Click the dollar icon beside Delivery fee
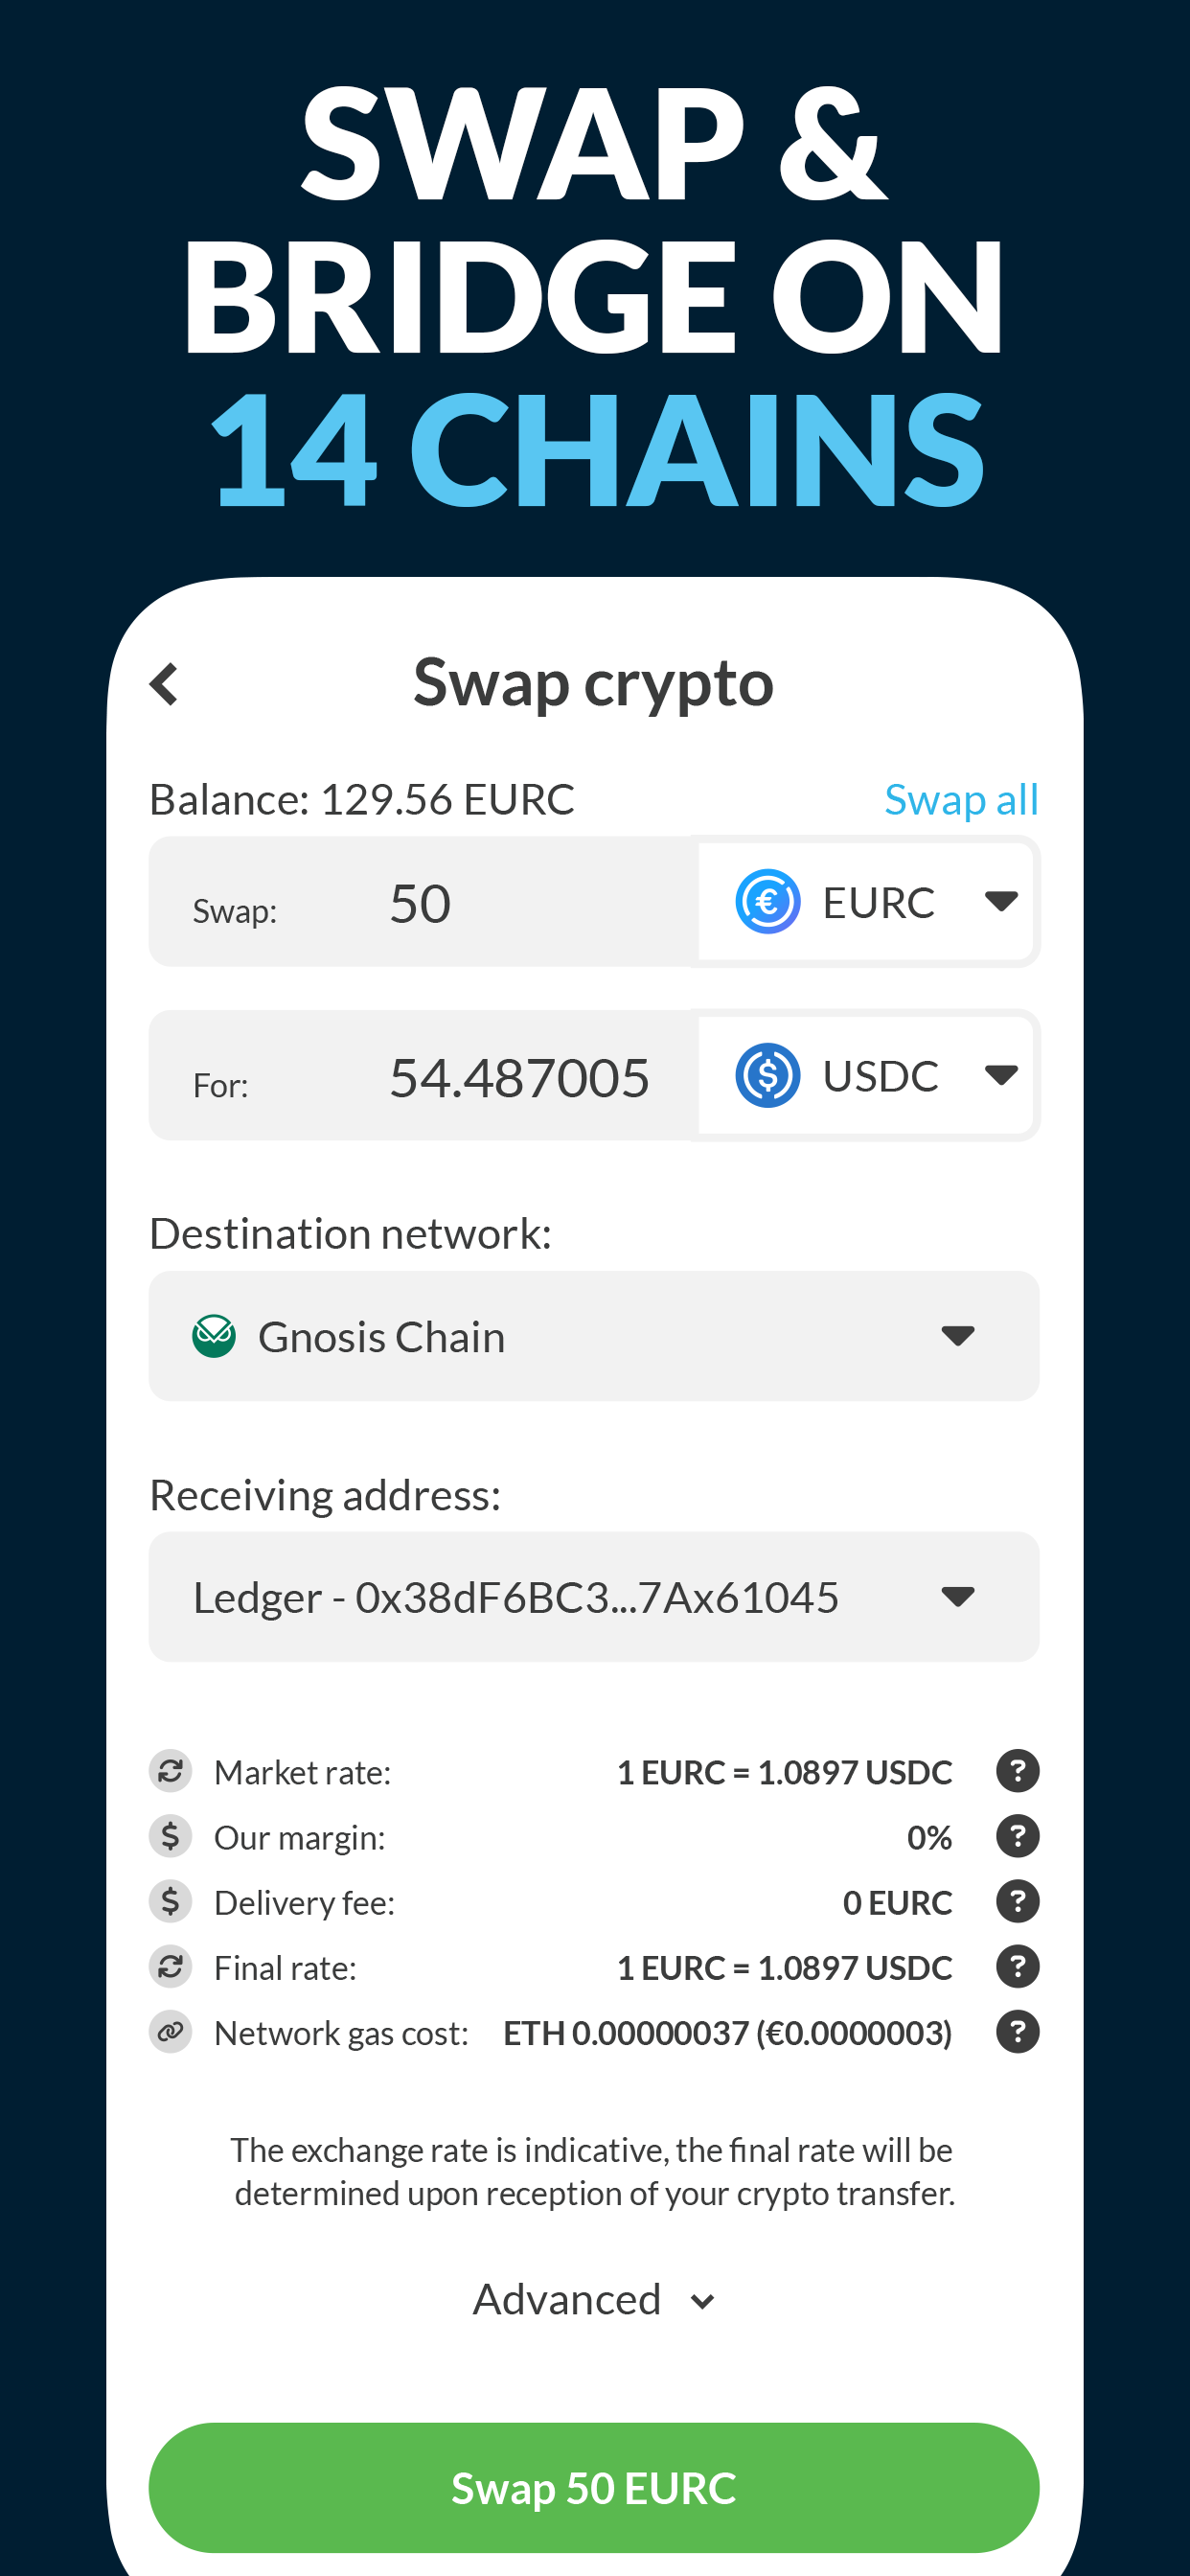 (171, 1902)
